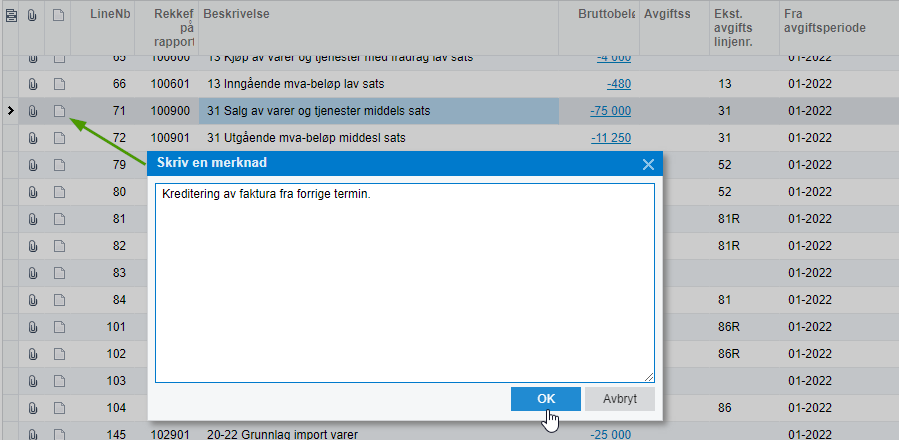Viewport: 899px width, 440px height.
Task: Open attachment icon for line 82
Action: [33, 246]
